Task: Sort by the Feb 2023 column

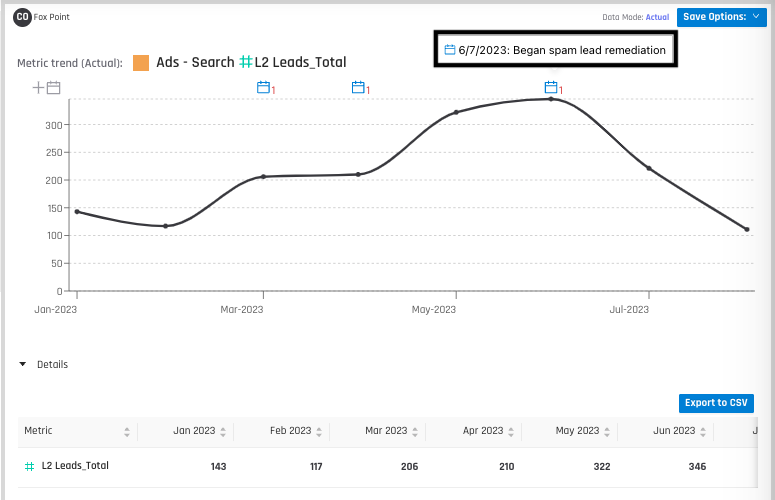Action: point(319,432)
